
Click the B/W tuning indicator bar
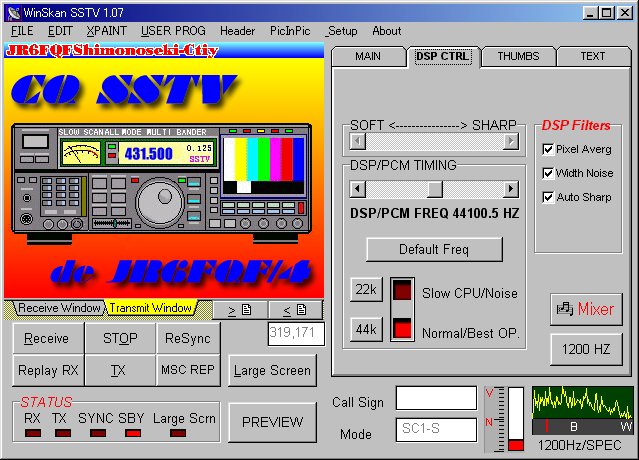click(x=583, y=427)
